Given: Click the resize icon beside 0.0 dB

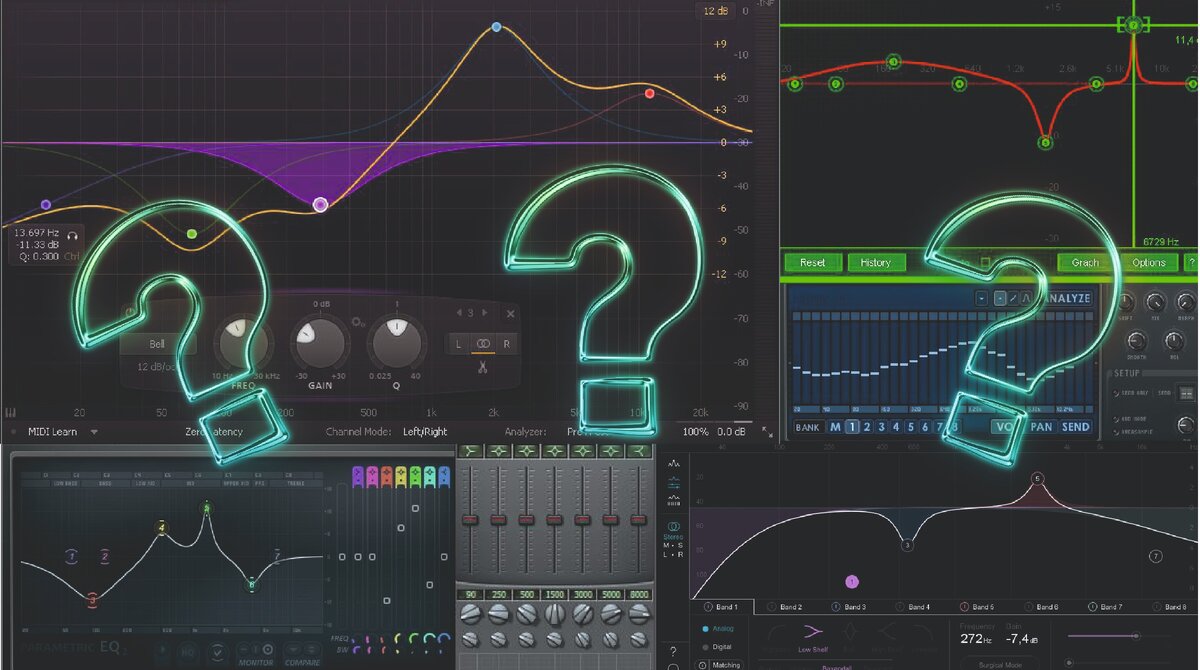Looking at the screenshot, I should click(767, 431).
